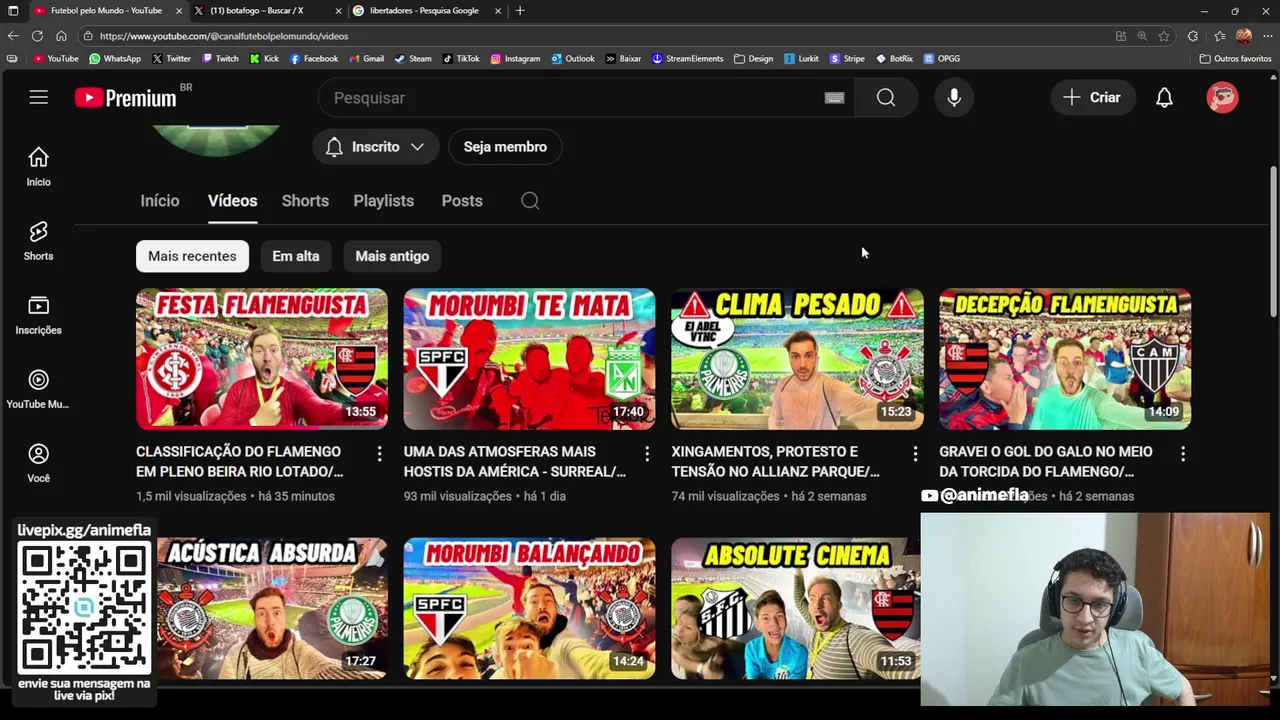Open video title CLASSIFICAÇÃO DO FLAMENGO
Viewport: 1280px width, 720px height.
click(x=240, y=462)
